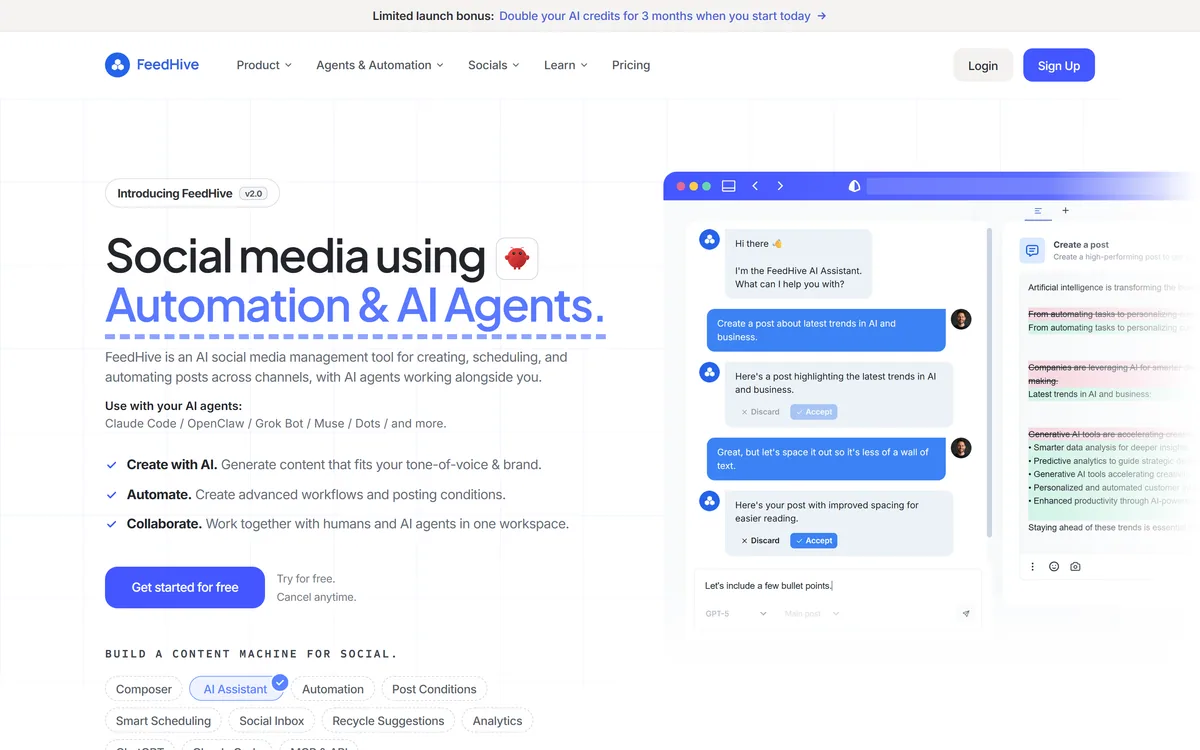Discard the improved spacing post
Viewport: 1200px width, 750px height.
(x=760, y=540)
